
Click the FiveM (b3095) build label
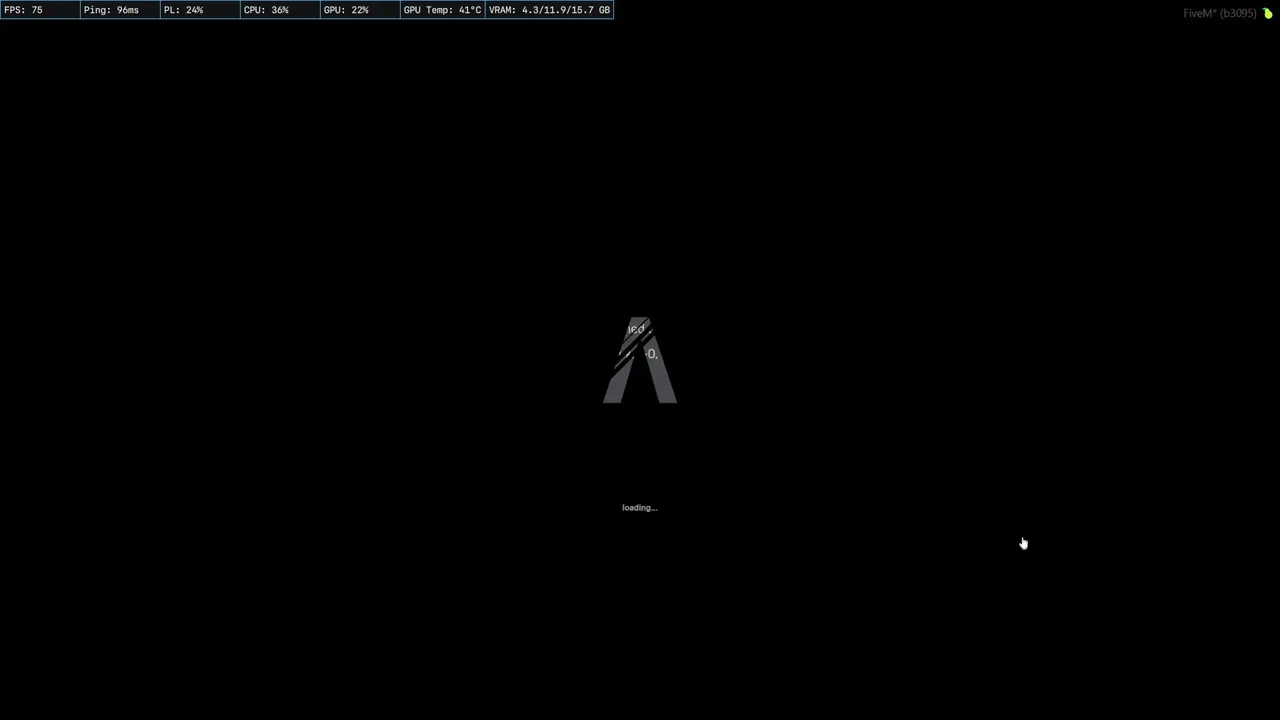(1220, 13)
